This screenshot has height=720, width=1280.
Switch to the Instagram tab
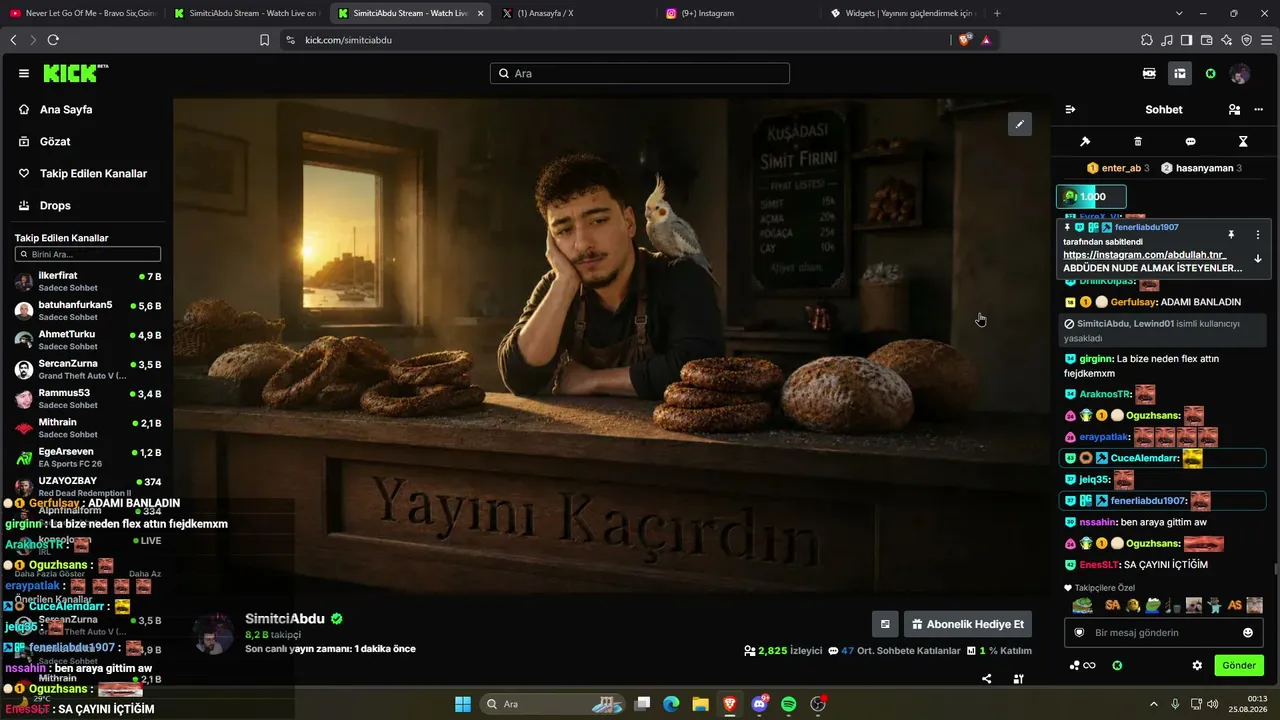pyautogui.click(x=738, y=13)
